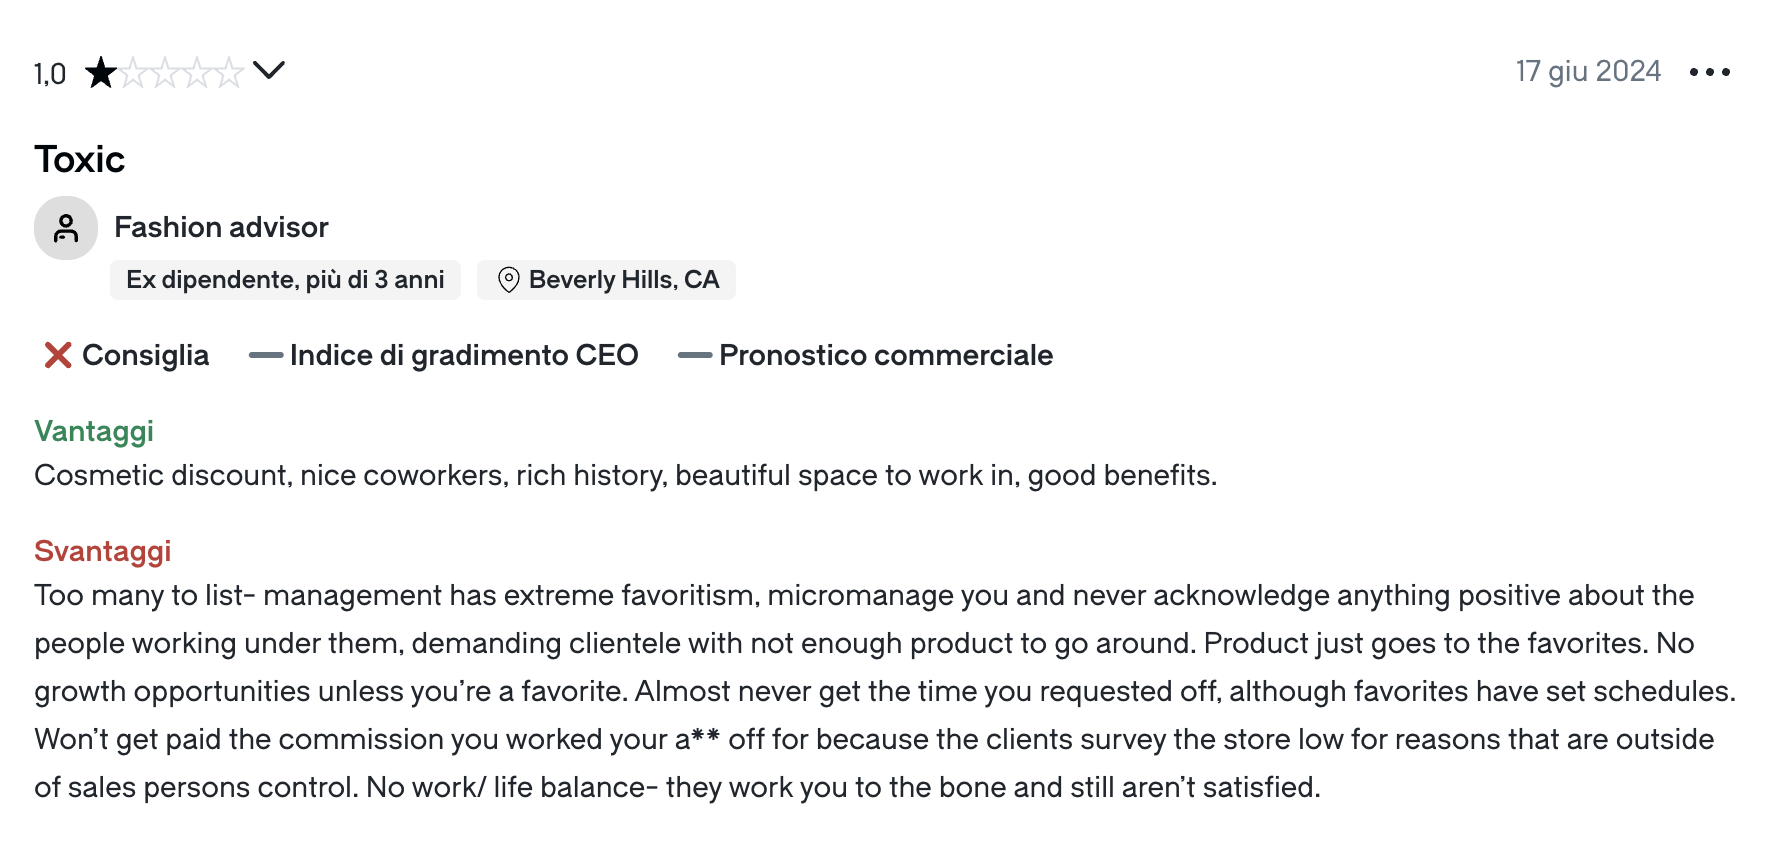Click the Ex dipendente tenure tag
Screen dimensions: 1780x842
285,280
